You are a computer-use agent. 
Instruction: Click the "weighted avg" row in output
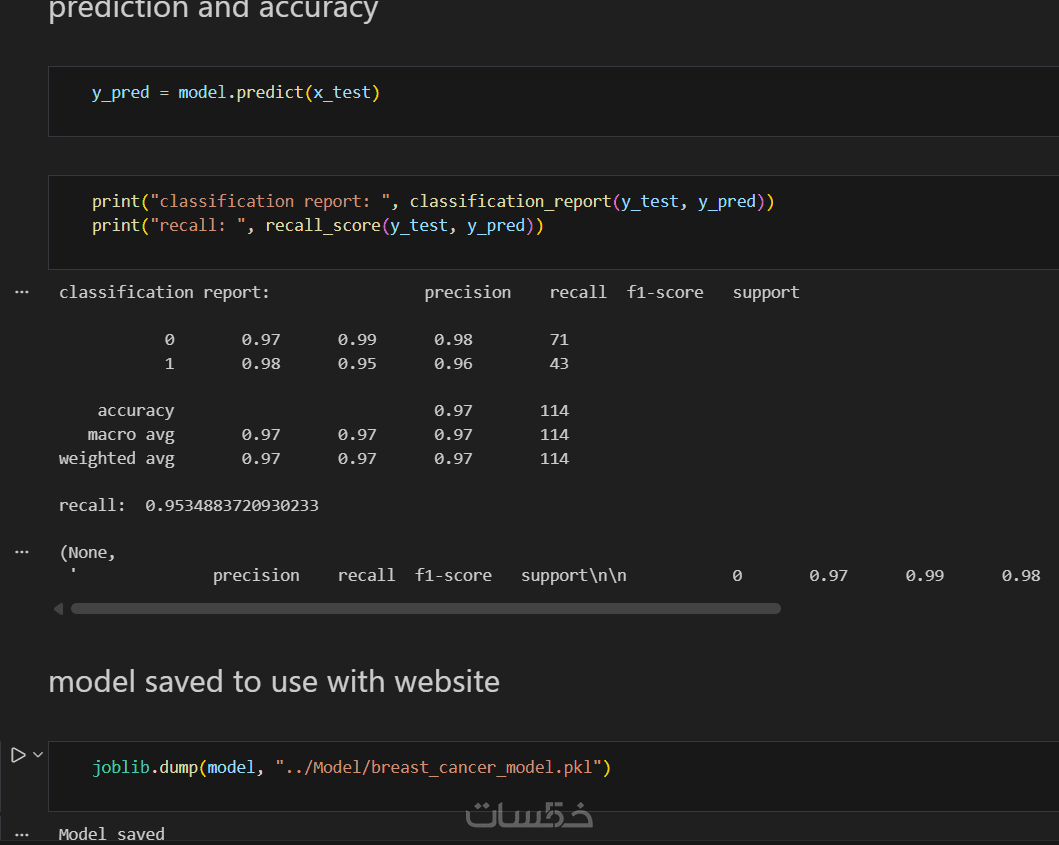[x=117, y=459]
